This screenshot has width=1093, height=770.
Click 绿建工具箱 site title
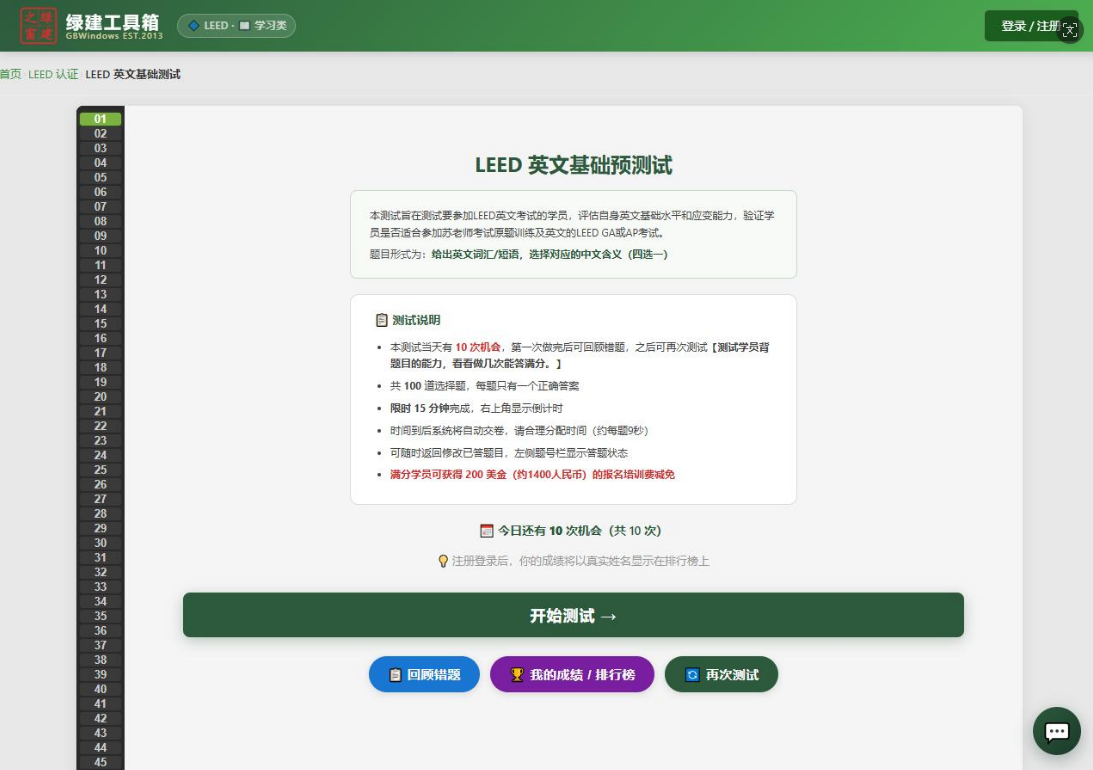pos(113,22)
